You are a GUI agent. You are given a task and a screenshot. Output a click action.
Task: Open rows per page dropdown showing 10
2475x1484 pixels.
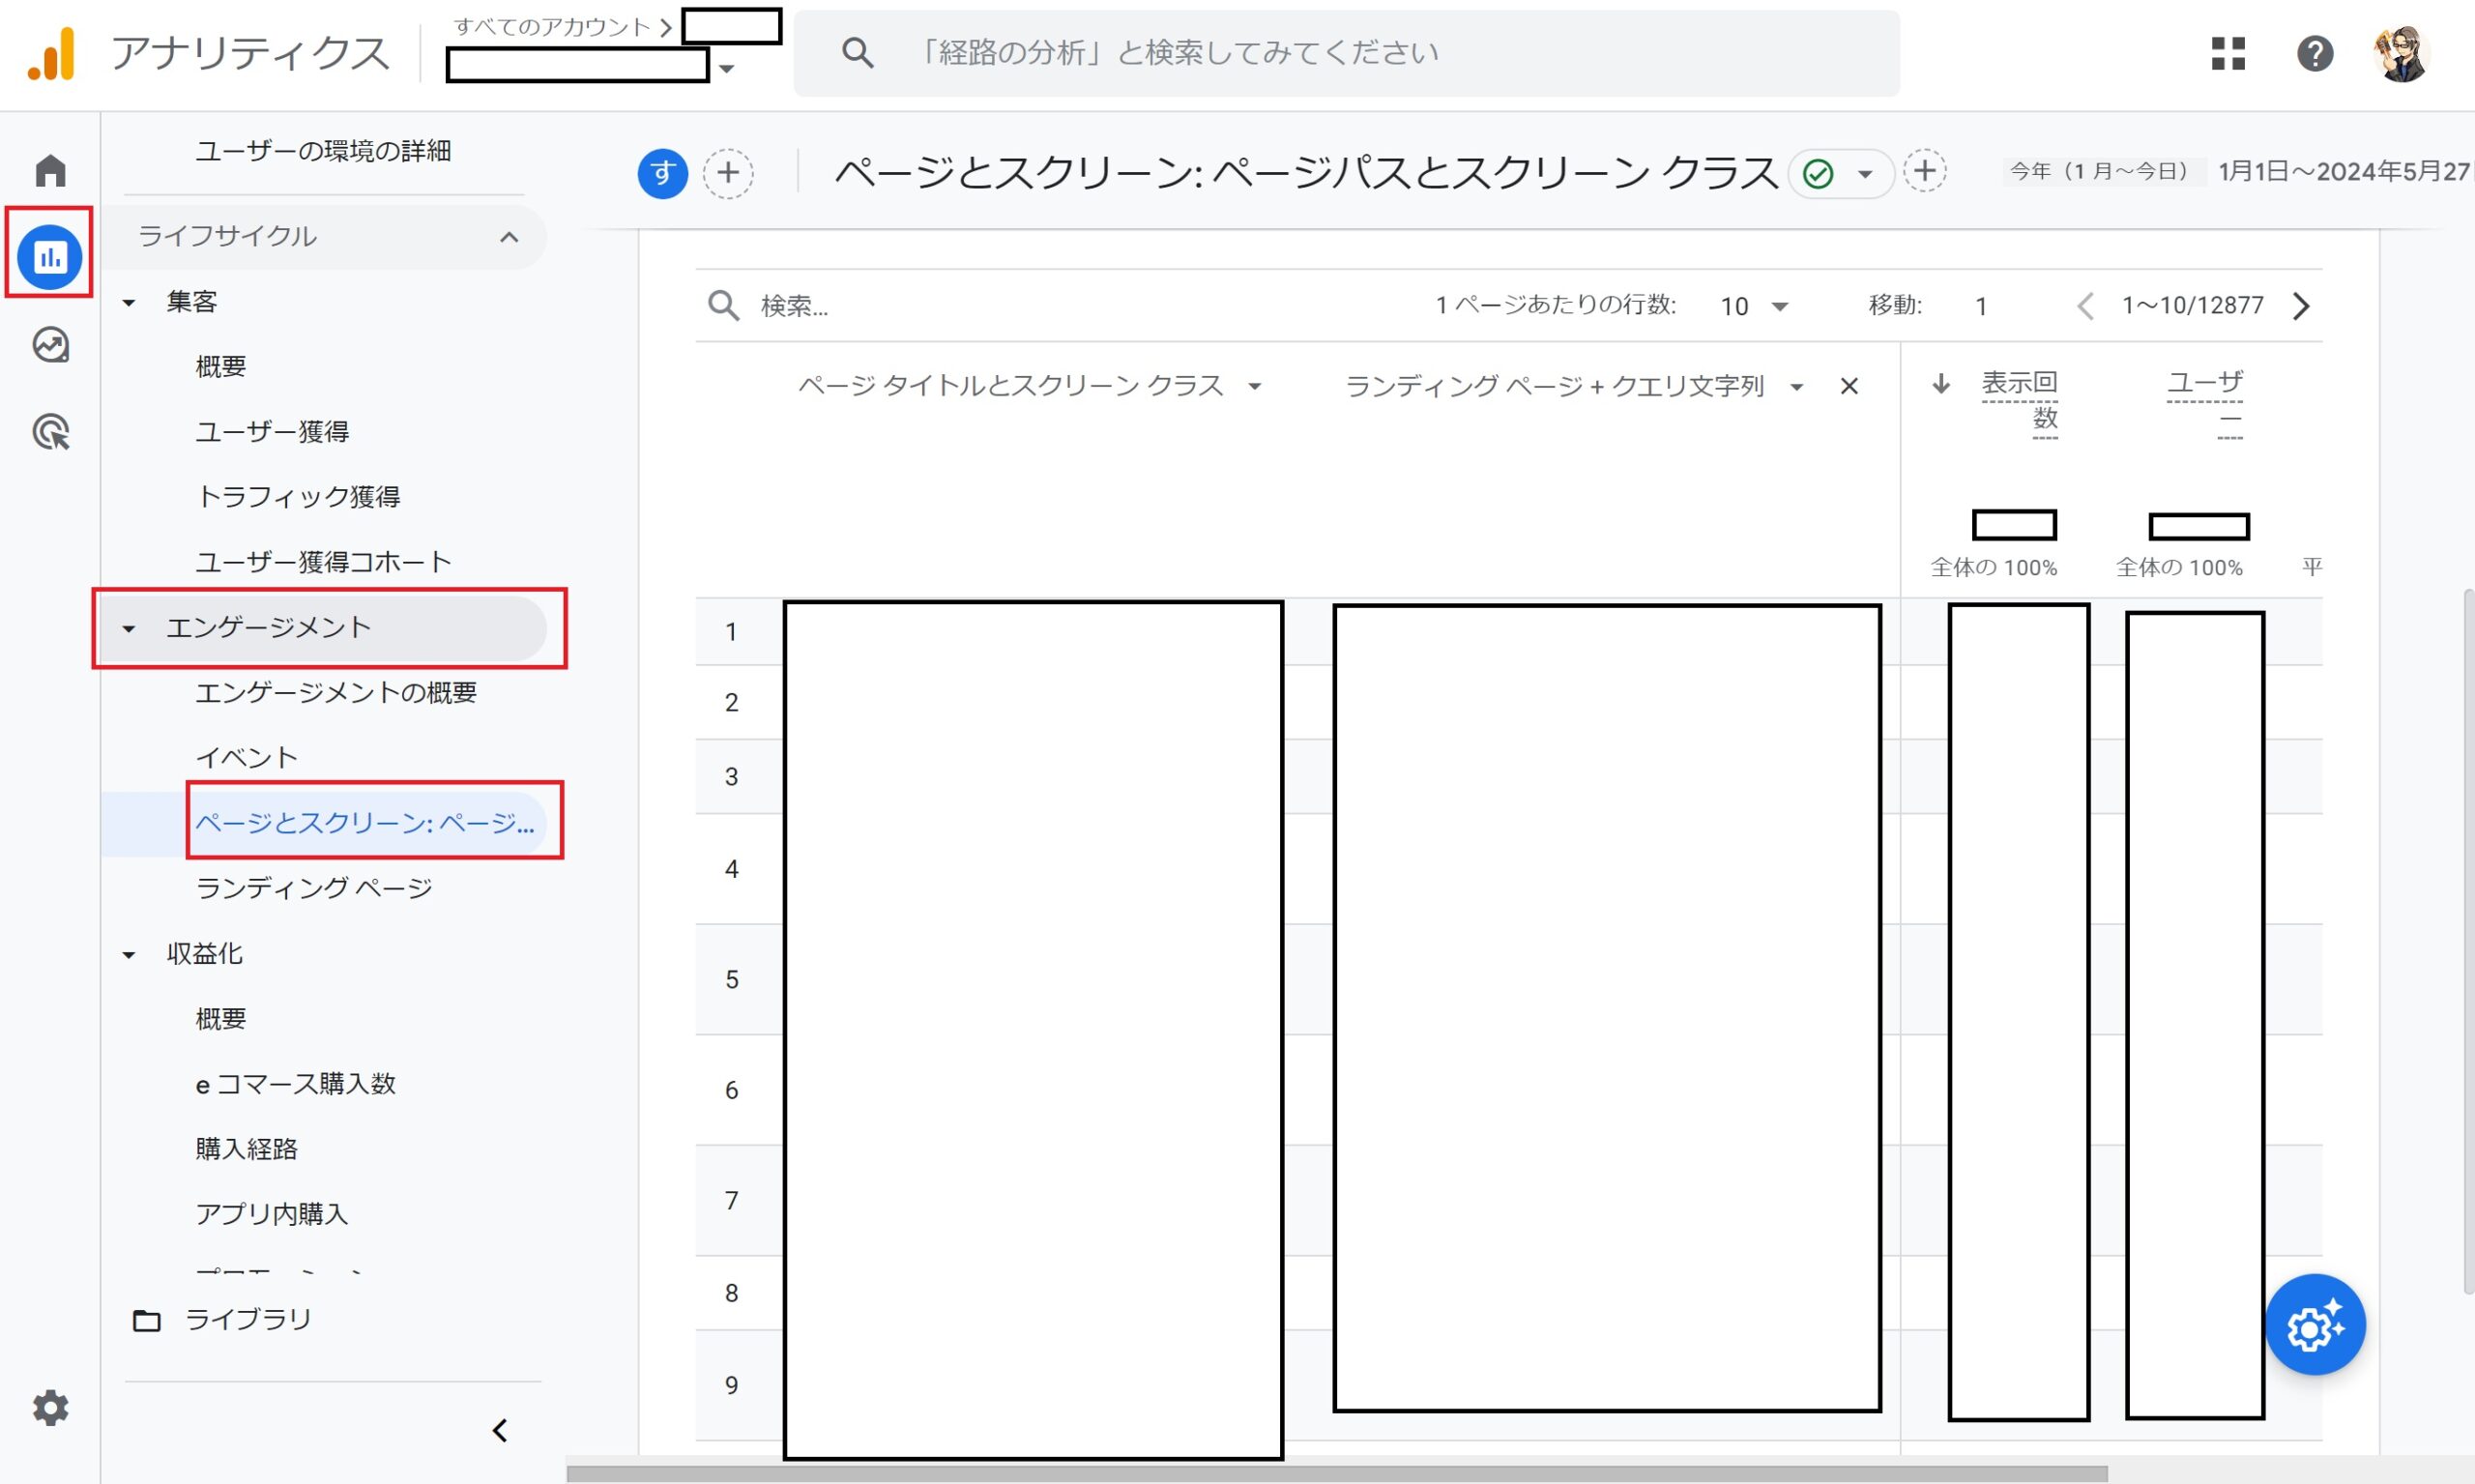pos(1754,306)
